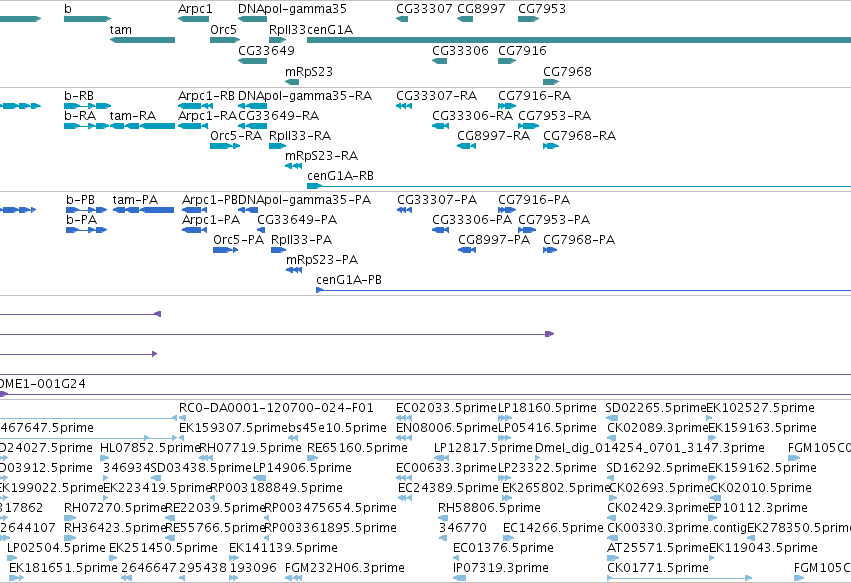Click the RpII33-PA protein label
Screen dimensions: 851x583
pos(301,240)
